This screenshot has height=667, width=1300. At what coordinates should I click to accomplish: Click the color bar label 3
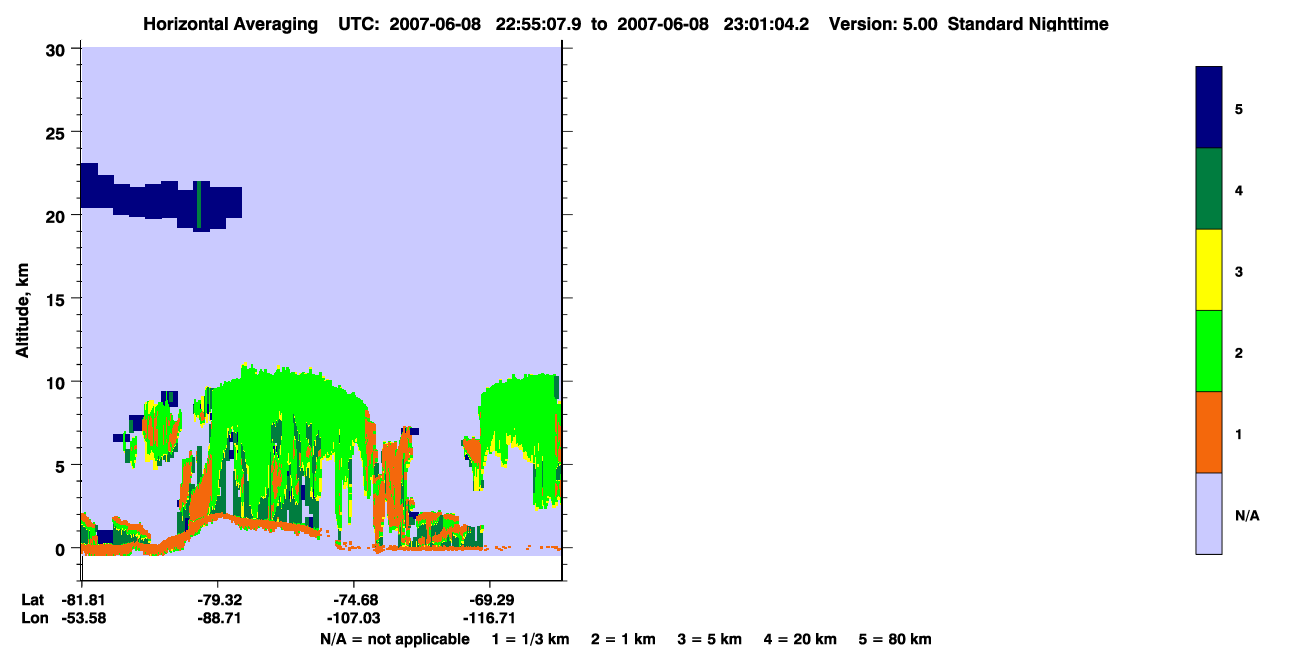[1239, 271]
